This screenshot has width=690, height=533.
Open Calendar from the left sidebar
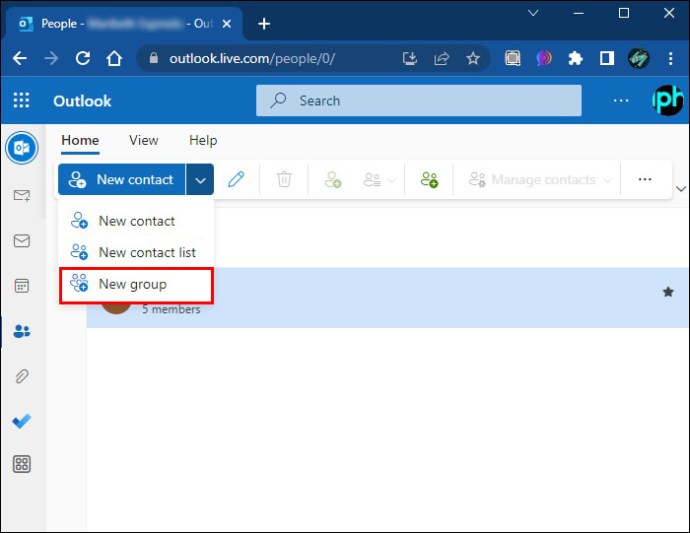click(22, 286)
